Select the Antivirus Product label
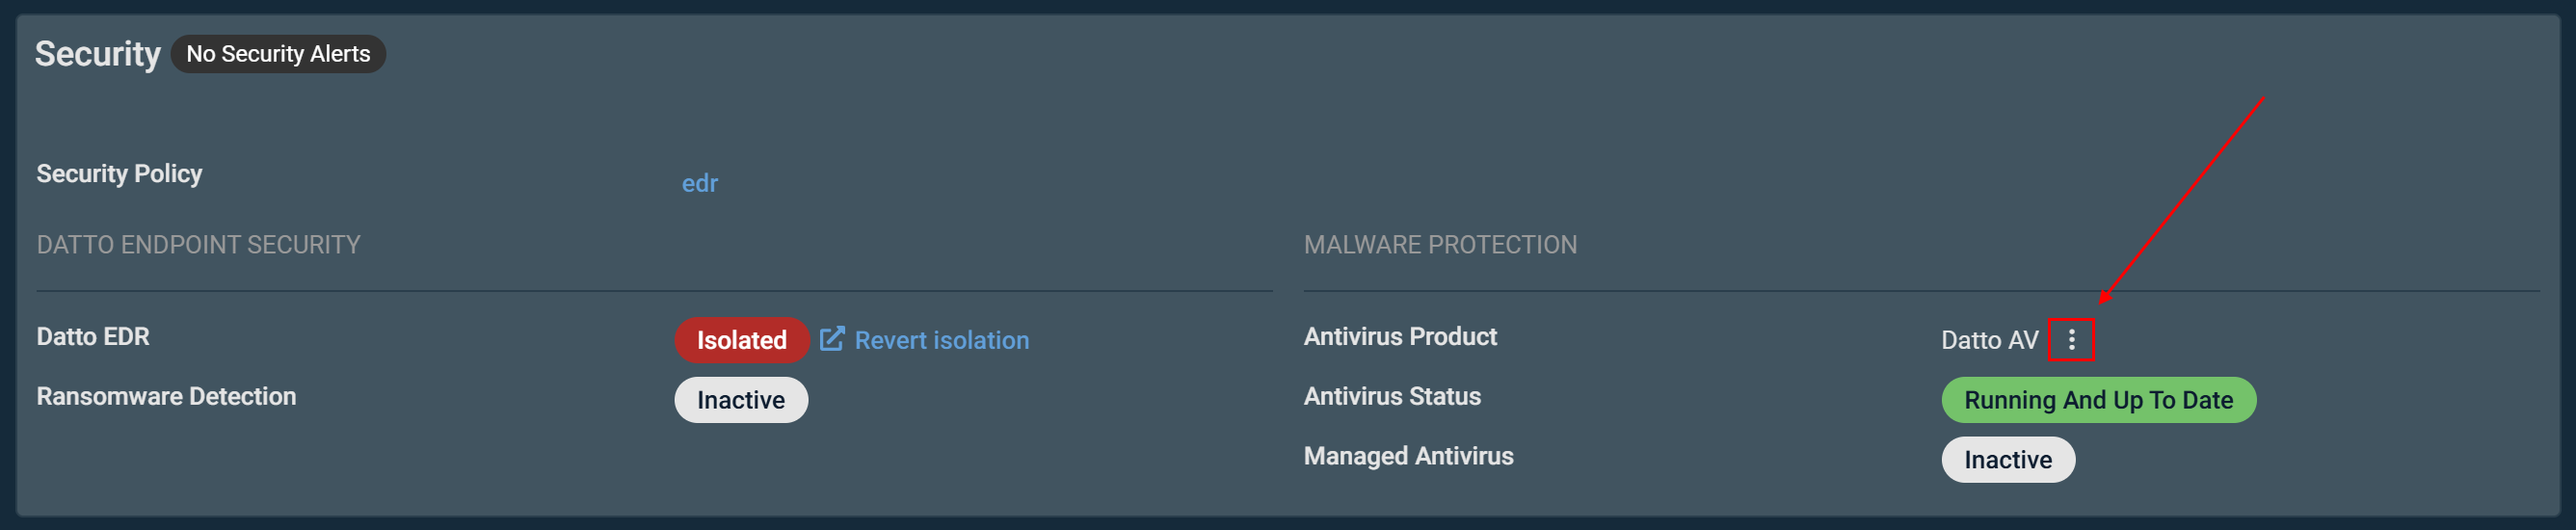The height and width of the screenshot is (530, 2576). click(1400, 337)
